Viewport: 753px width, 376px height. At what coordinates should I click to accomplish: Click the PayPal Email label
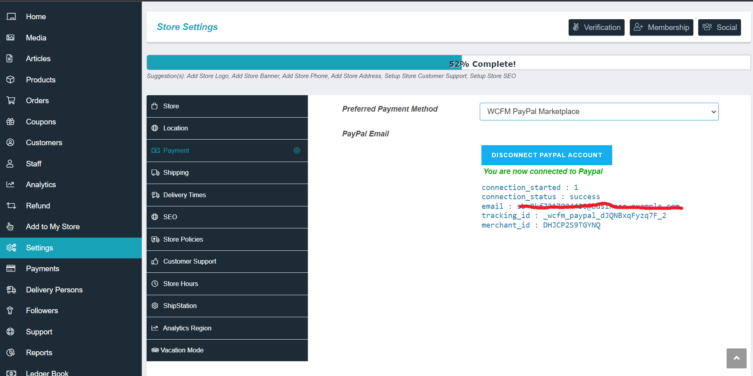pos(365,134)
